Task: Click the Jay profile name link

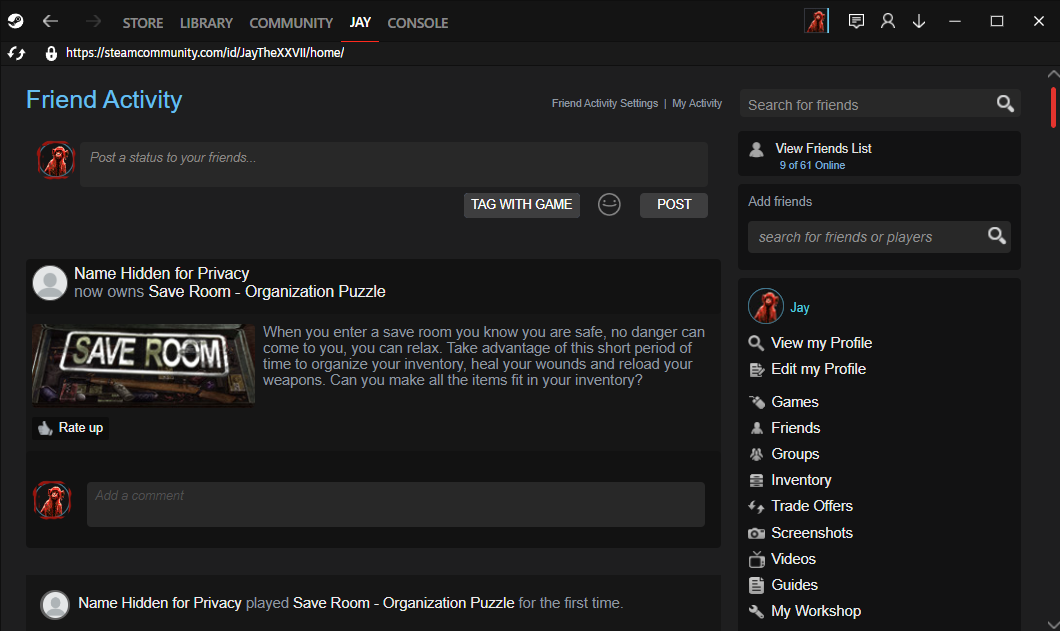Action: click(x=800, y=308)
